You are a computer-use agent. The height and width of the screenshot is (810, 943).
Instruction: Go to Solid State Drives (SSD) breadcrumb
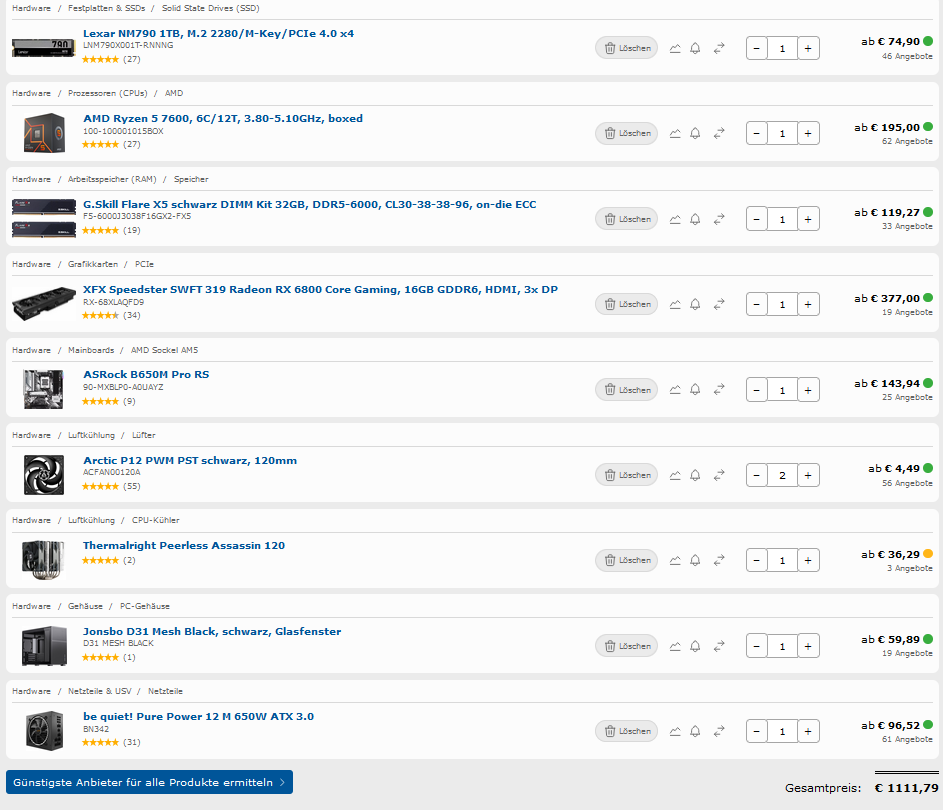point(210,8)
